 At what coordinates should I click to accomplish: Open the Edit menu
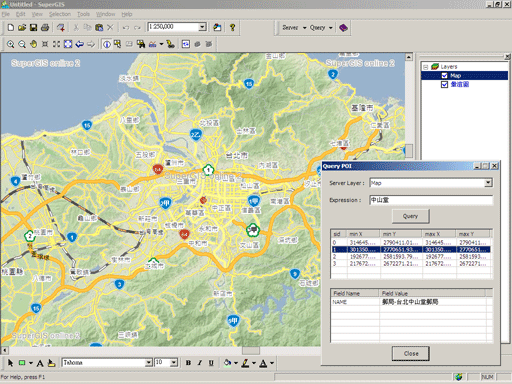click(20, 14)
